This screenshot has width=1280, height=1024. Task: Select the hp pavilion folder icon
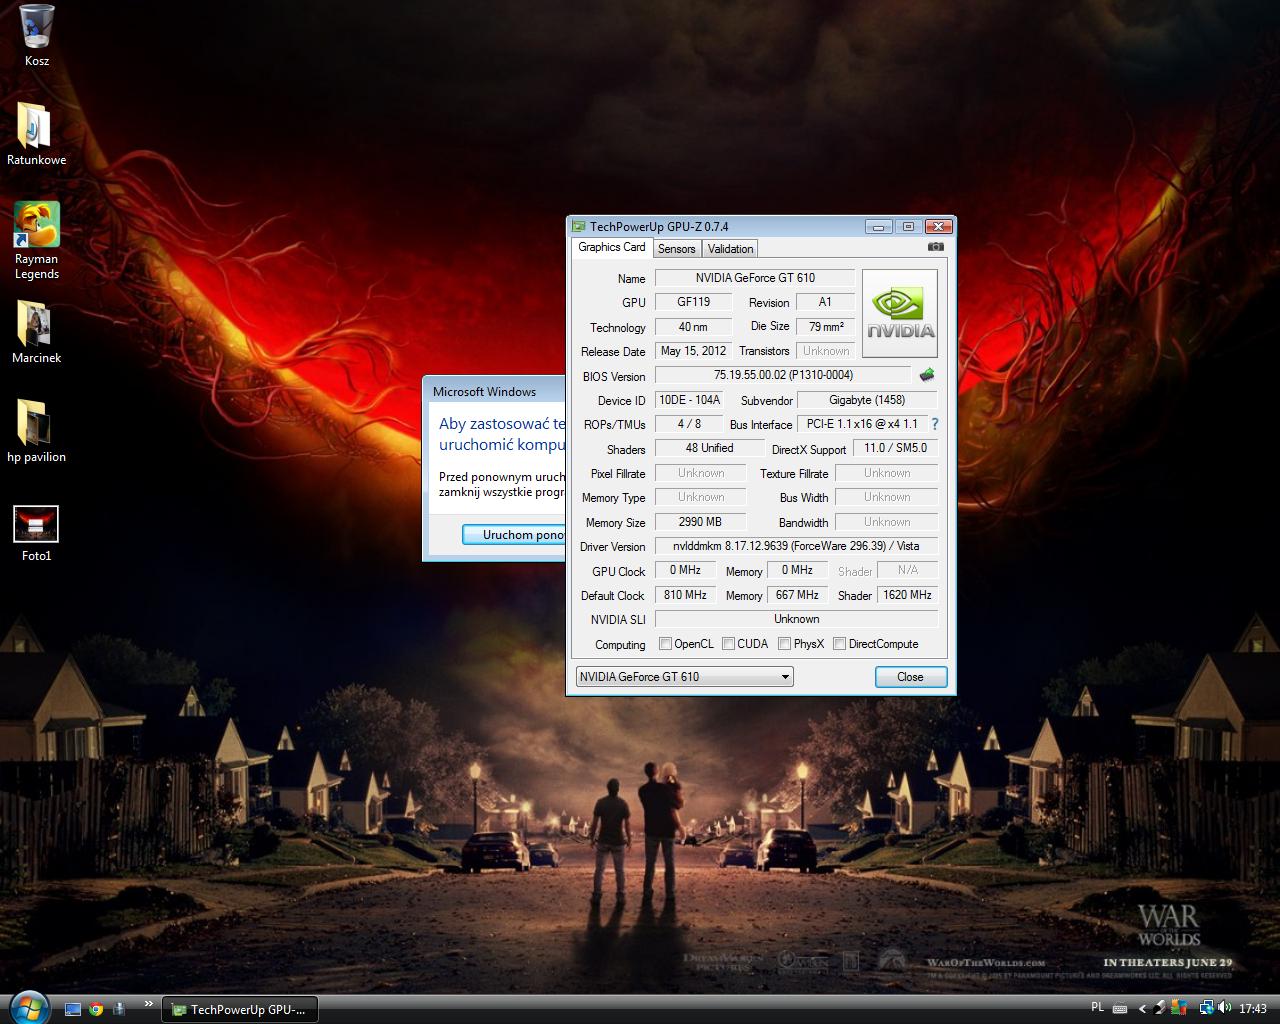37,431
